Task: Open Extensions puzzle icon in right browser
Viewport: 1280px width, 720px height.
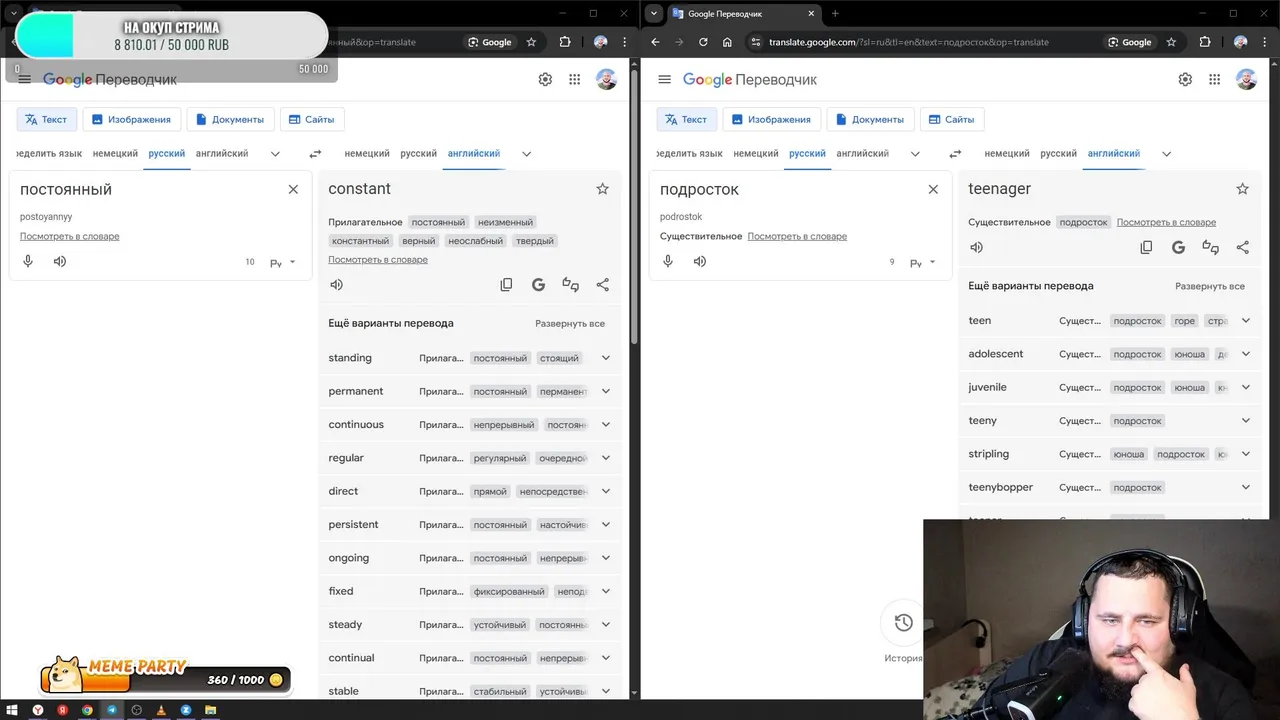Action: point(1204,42)
